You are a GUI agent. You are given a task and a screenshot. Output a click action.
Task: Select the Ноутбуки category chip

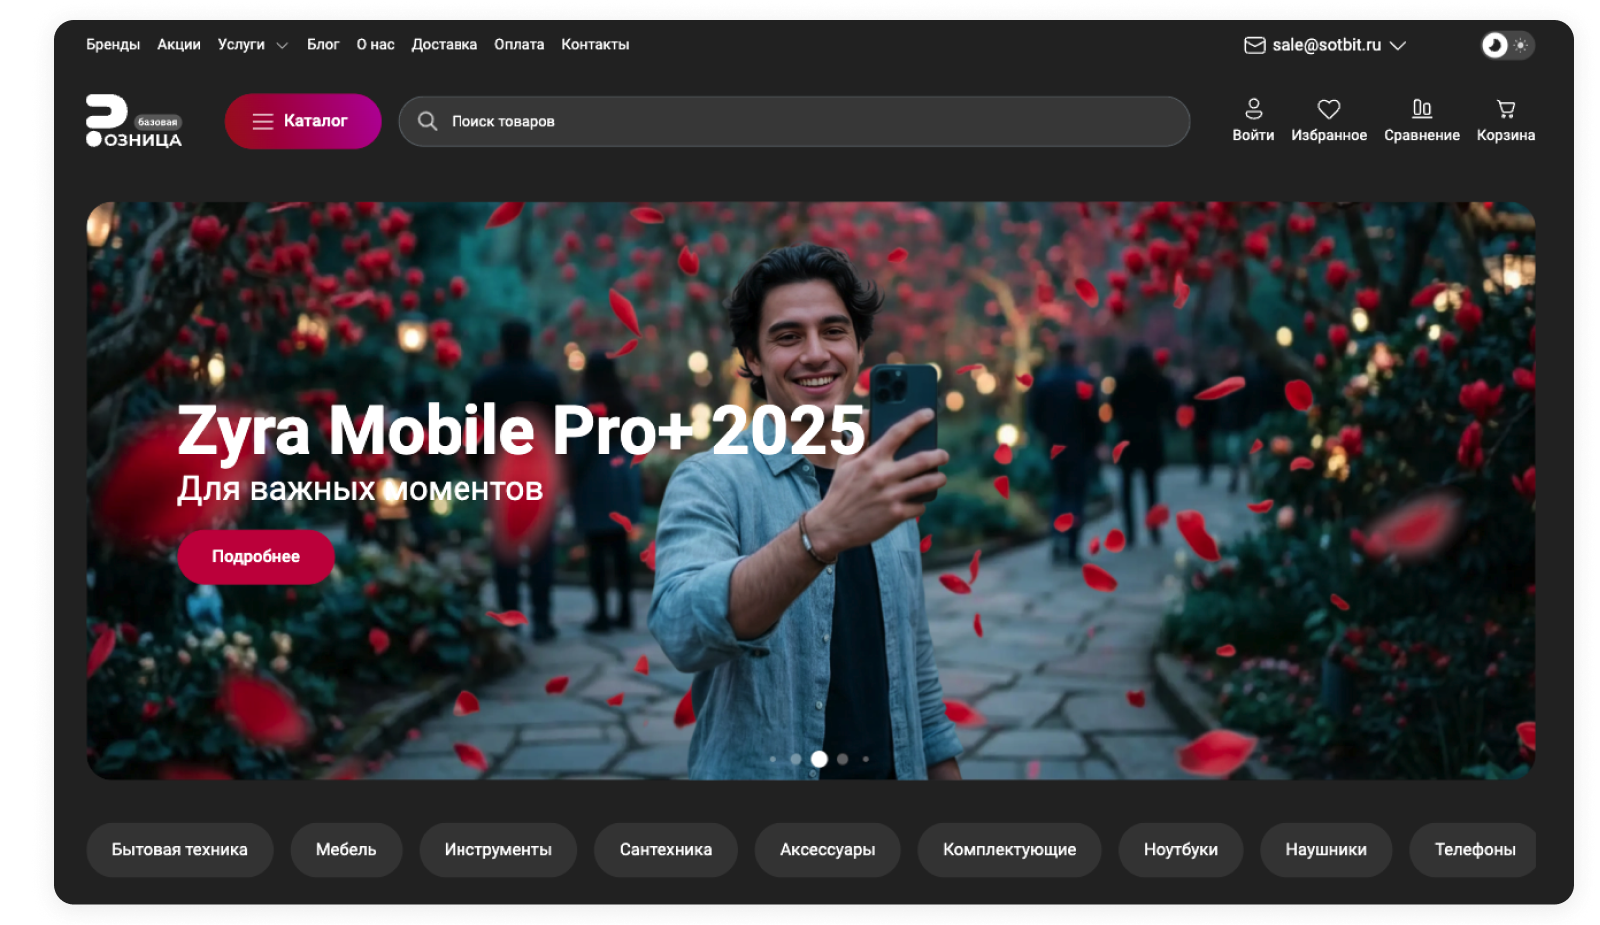click(1180, 849)
